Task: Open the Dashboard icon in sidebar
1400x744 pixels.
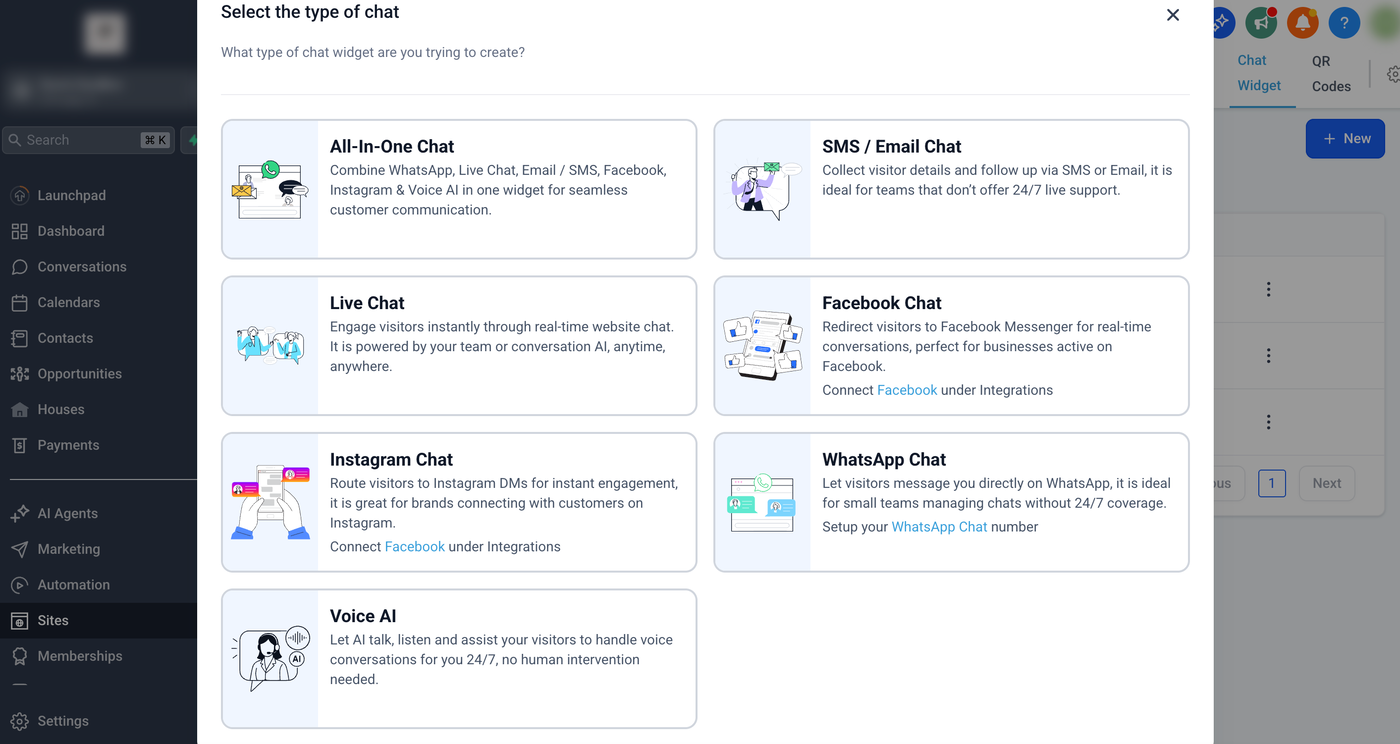Action: click(19, 231)
